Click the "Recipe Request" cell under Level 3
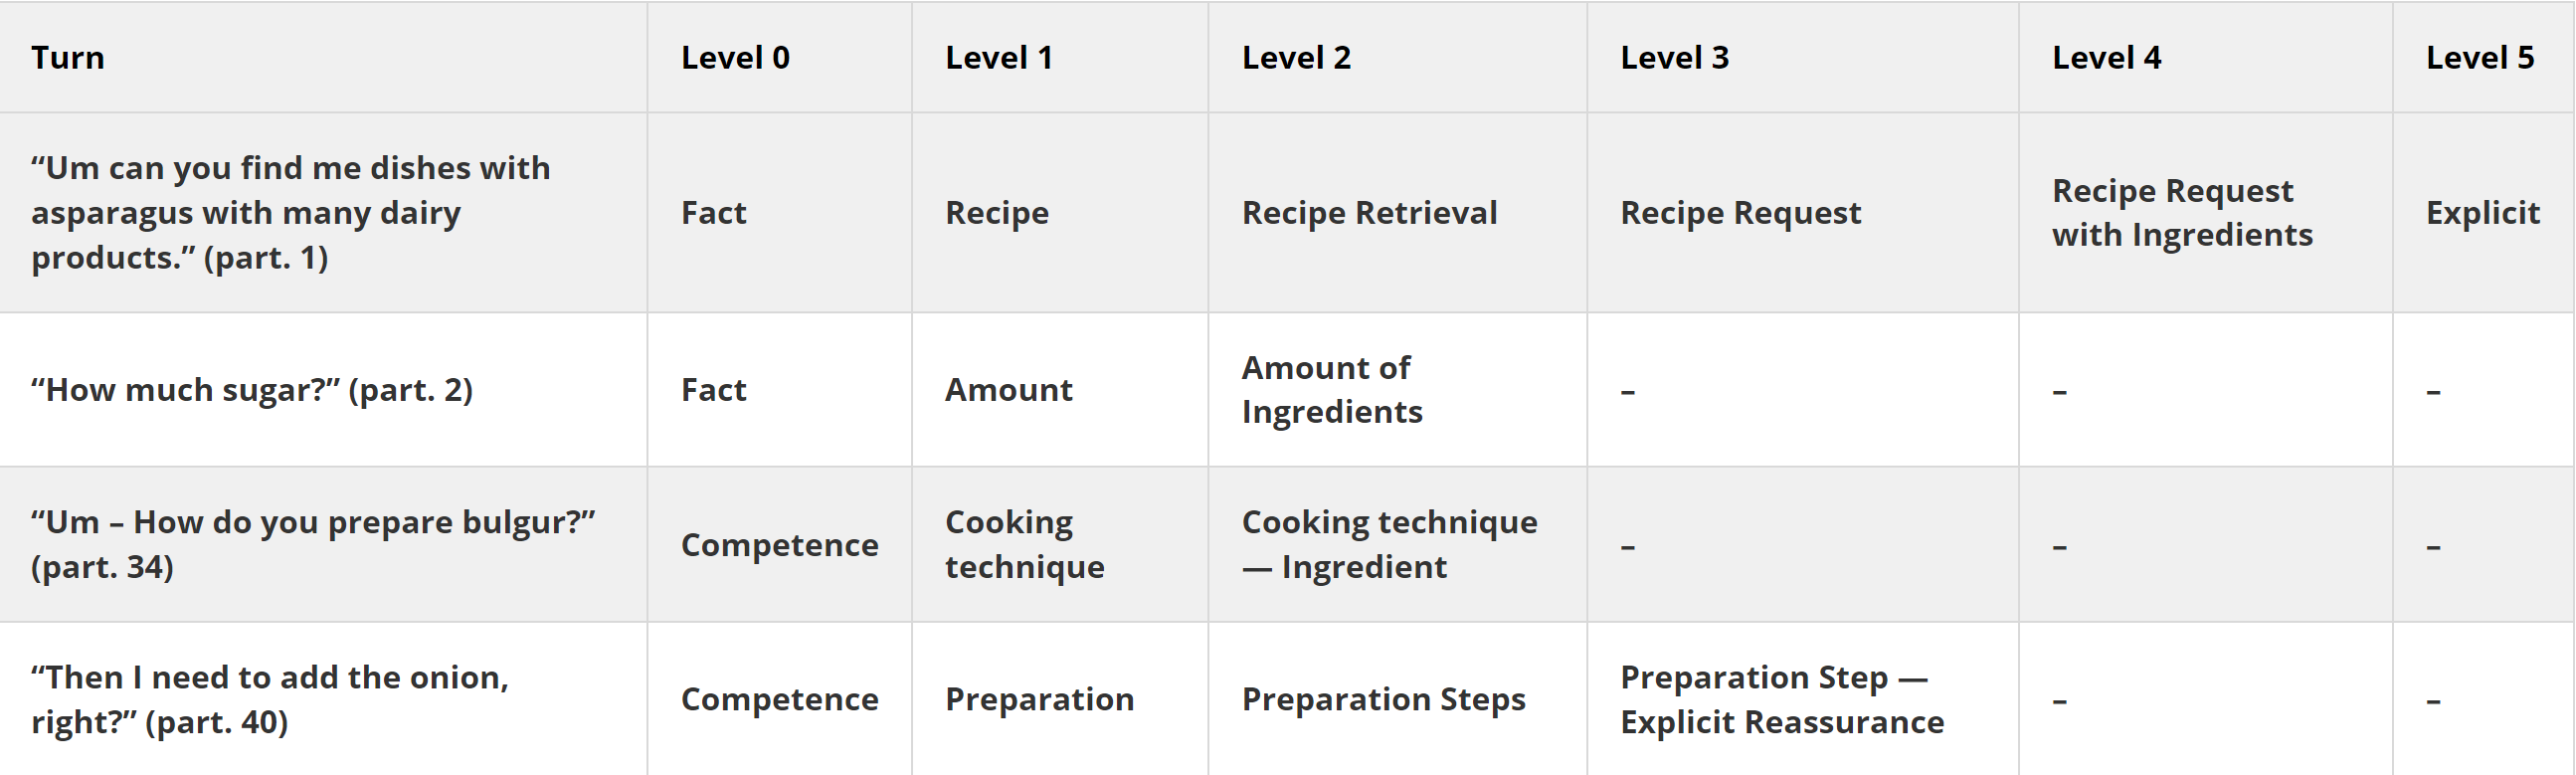Viewport: 2576px width, 775px height. click(x=1740, y=213)
